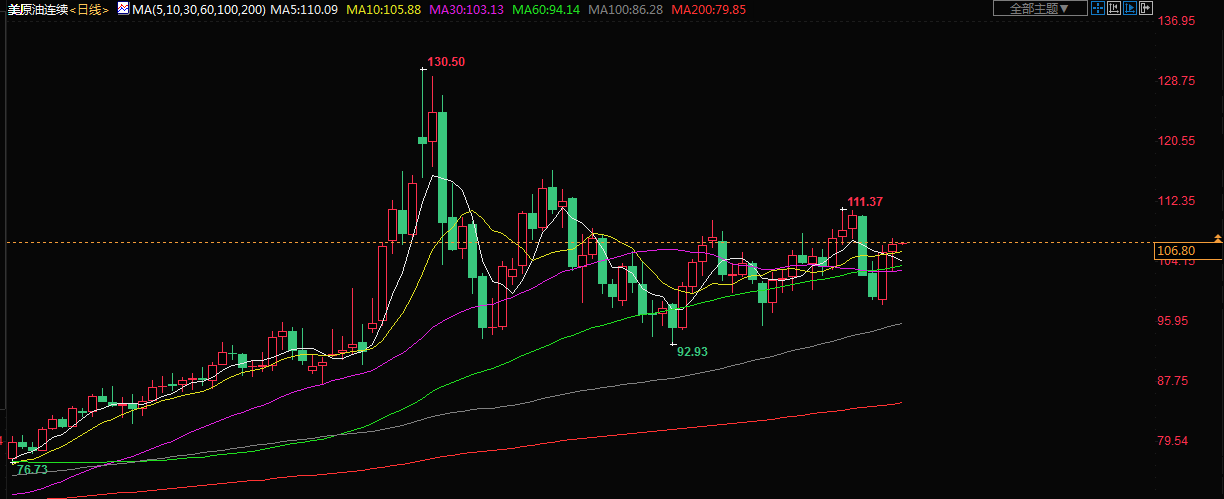Click the blue crosshair cursor icon

click(x=1097, y=8)
